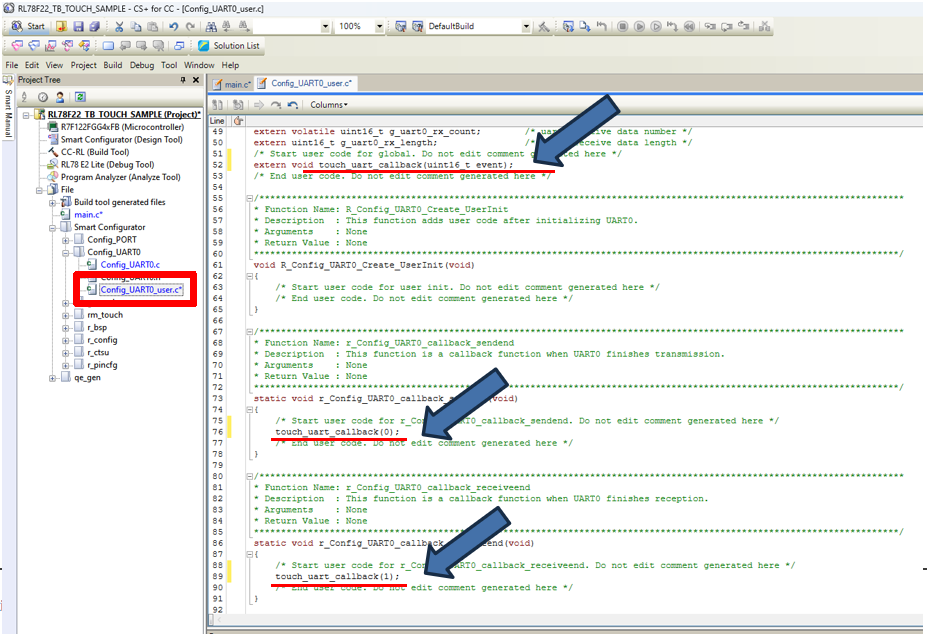The image size is (927, 636).
Task: Pin the Project Tree panel with the pushpin icon
Action: click(x=182, y=80)
